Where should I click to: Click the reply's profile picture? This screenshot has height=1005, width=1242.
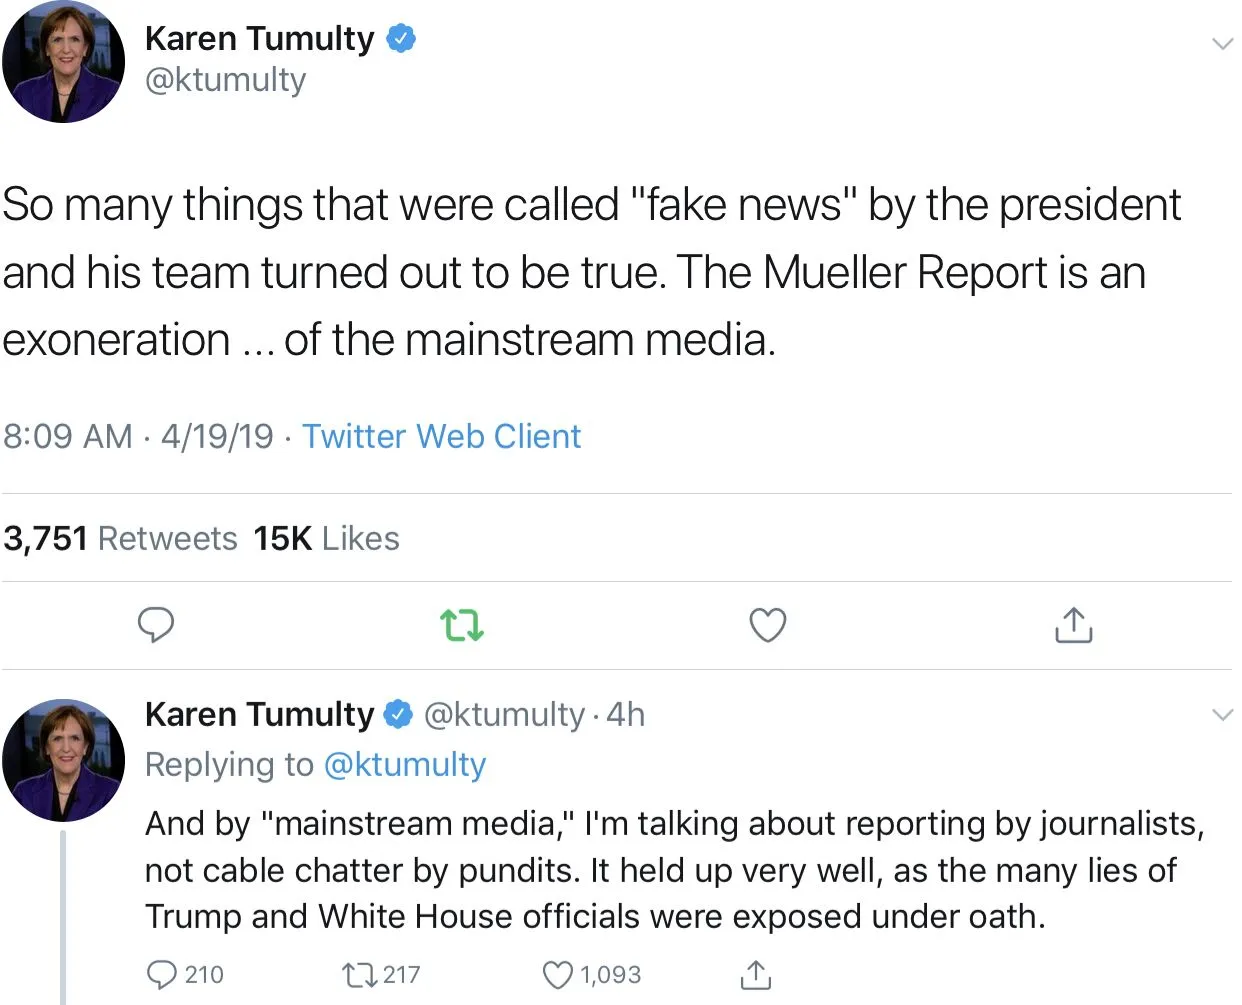(64, 760)
